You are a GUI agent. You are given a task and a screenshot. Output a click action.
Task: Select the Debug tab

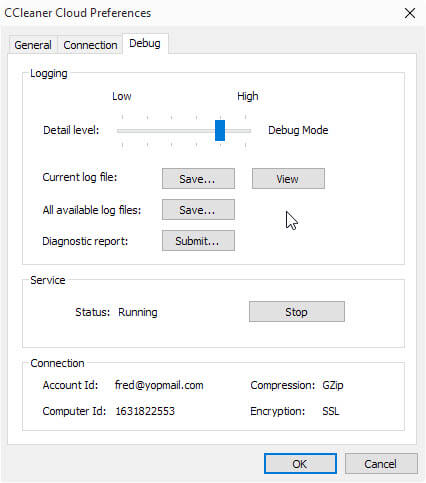[145, 43]
